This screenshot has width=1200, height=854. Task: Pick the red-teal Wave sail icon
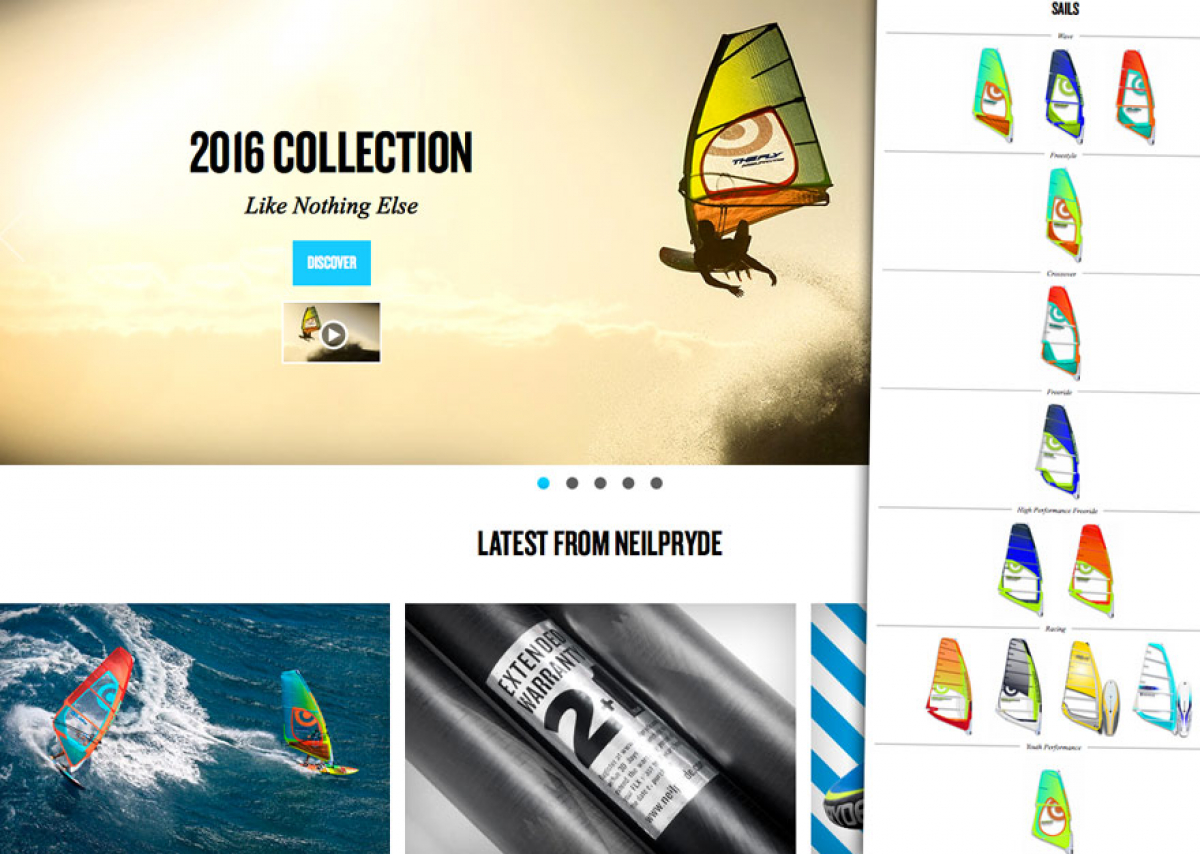click(1136, 93)
